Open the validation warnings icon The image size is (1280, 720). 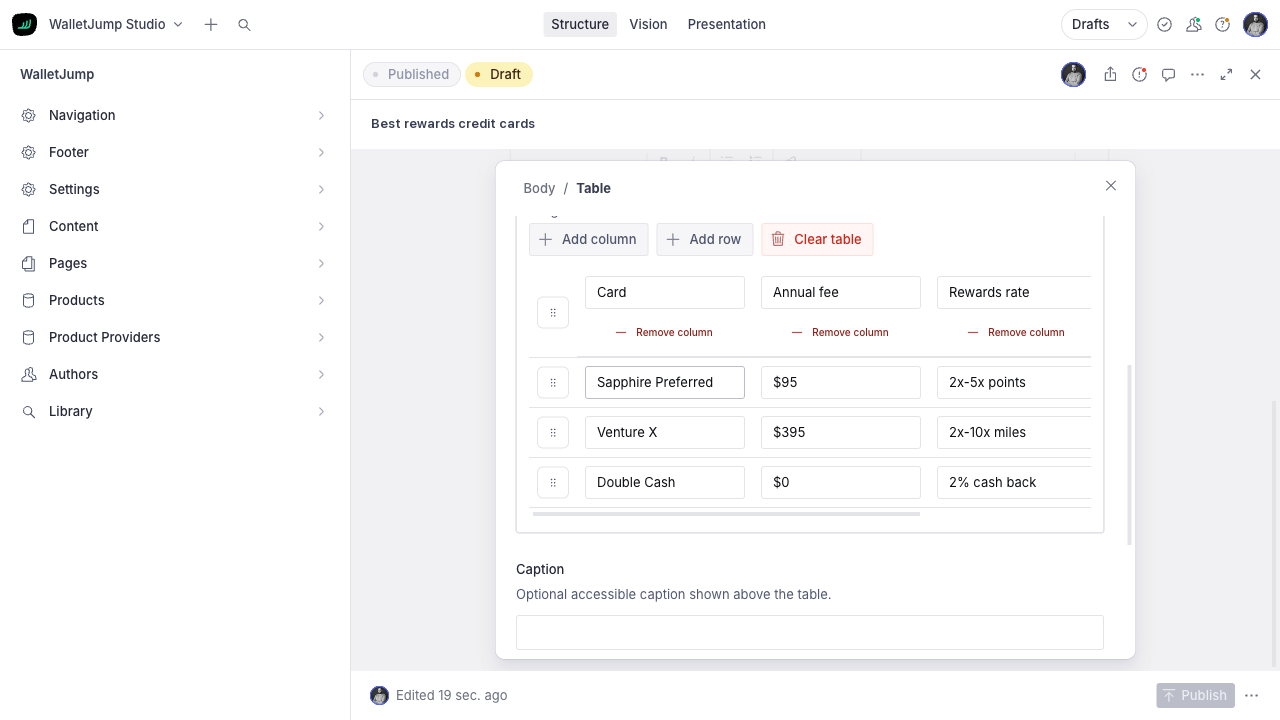(x=1139, y=74)
